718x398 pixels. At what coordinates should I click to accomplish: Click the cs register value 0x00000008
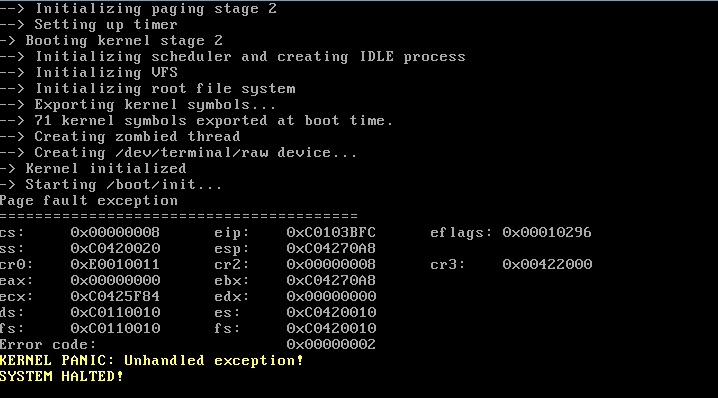click(115, 233)
